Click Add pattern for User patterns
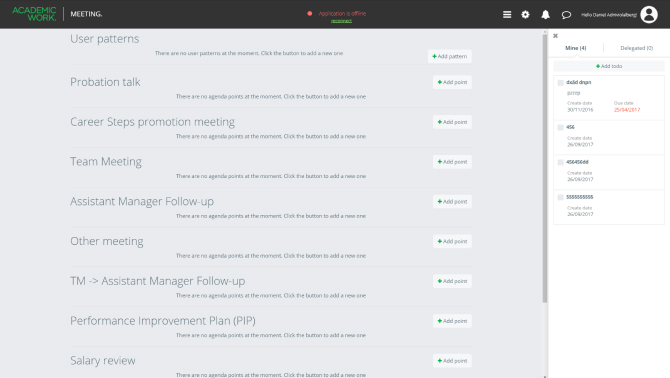This screenshot has width=670, height=378. [x=450, y=56]
